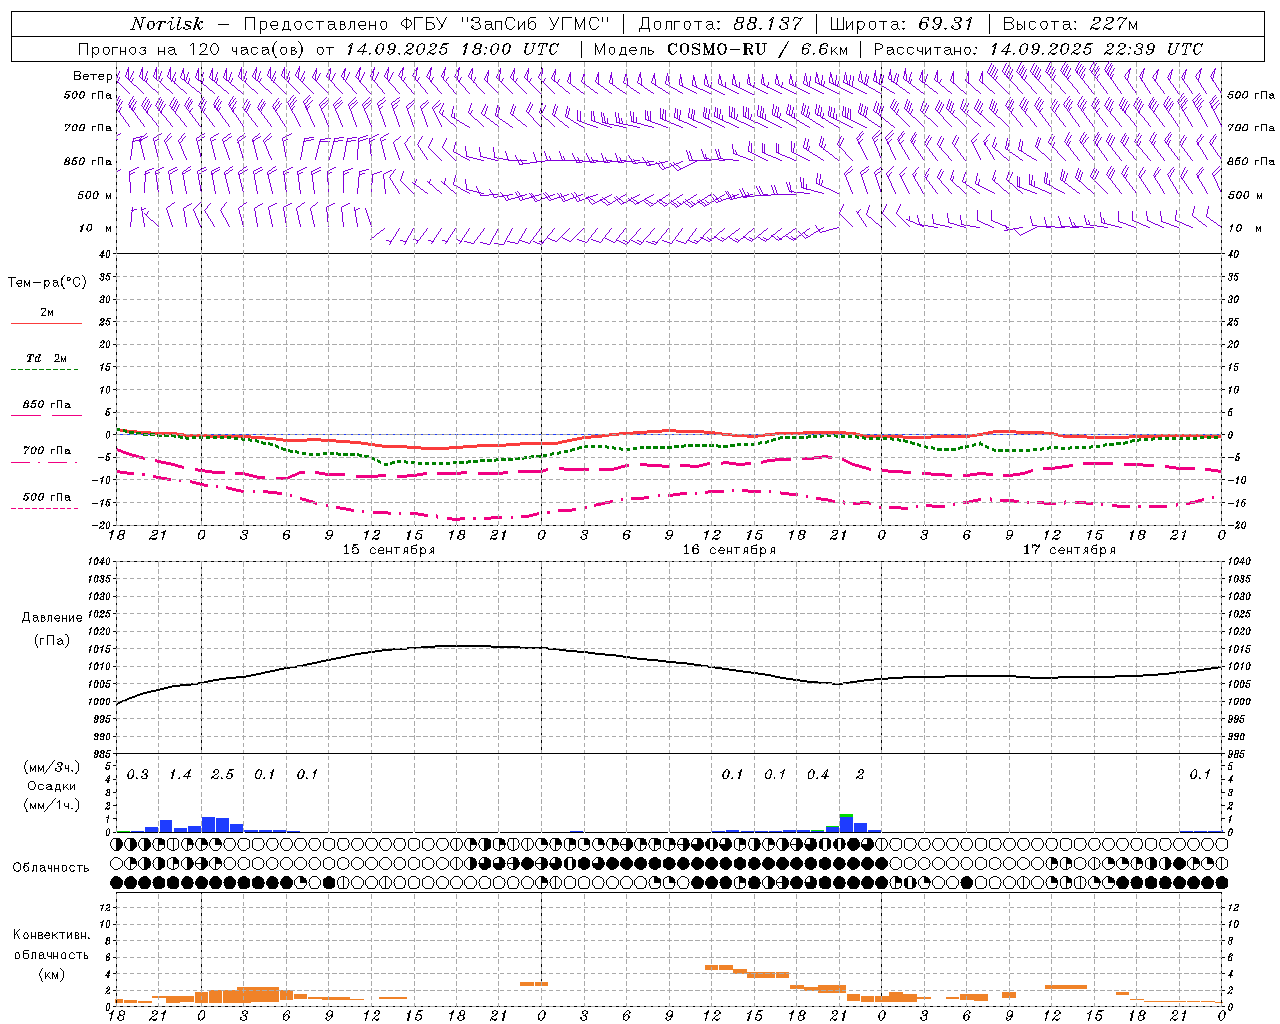Click the 'Тем-ра(°C)' temperature panel label
This screenshot has height=1024, width=1280.
47,283
